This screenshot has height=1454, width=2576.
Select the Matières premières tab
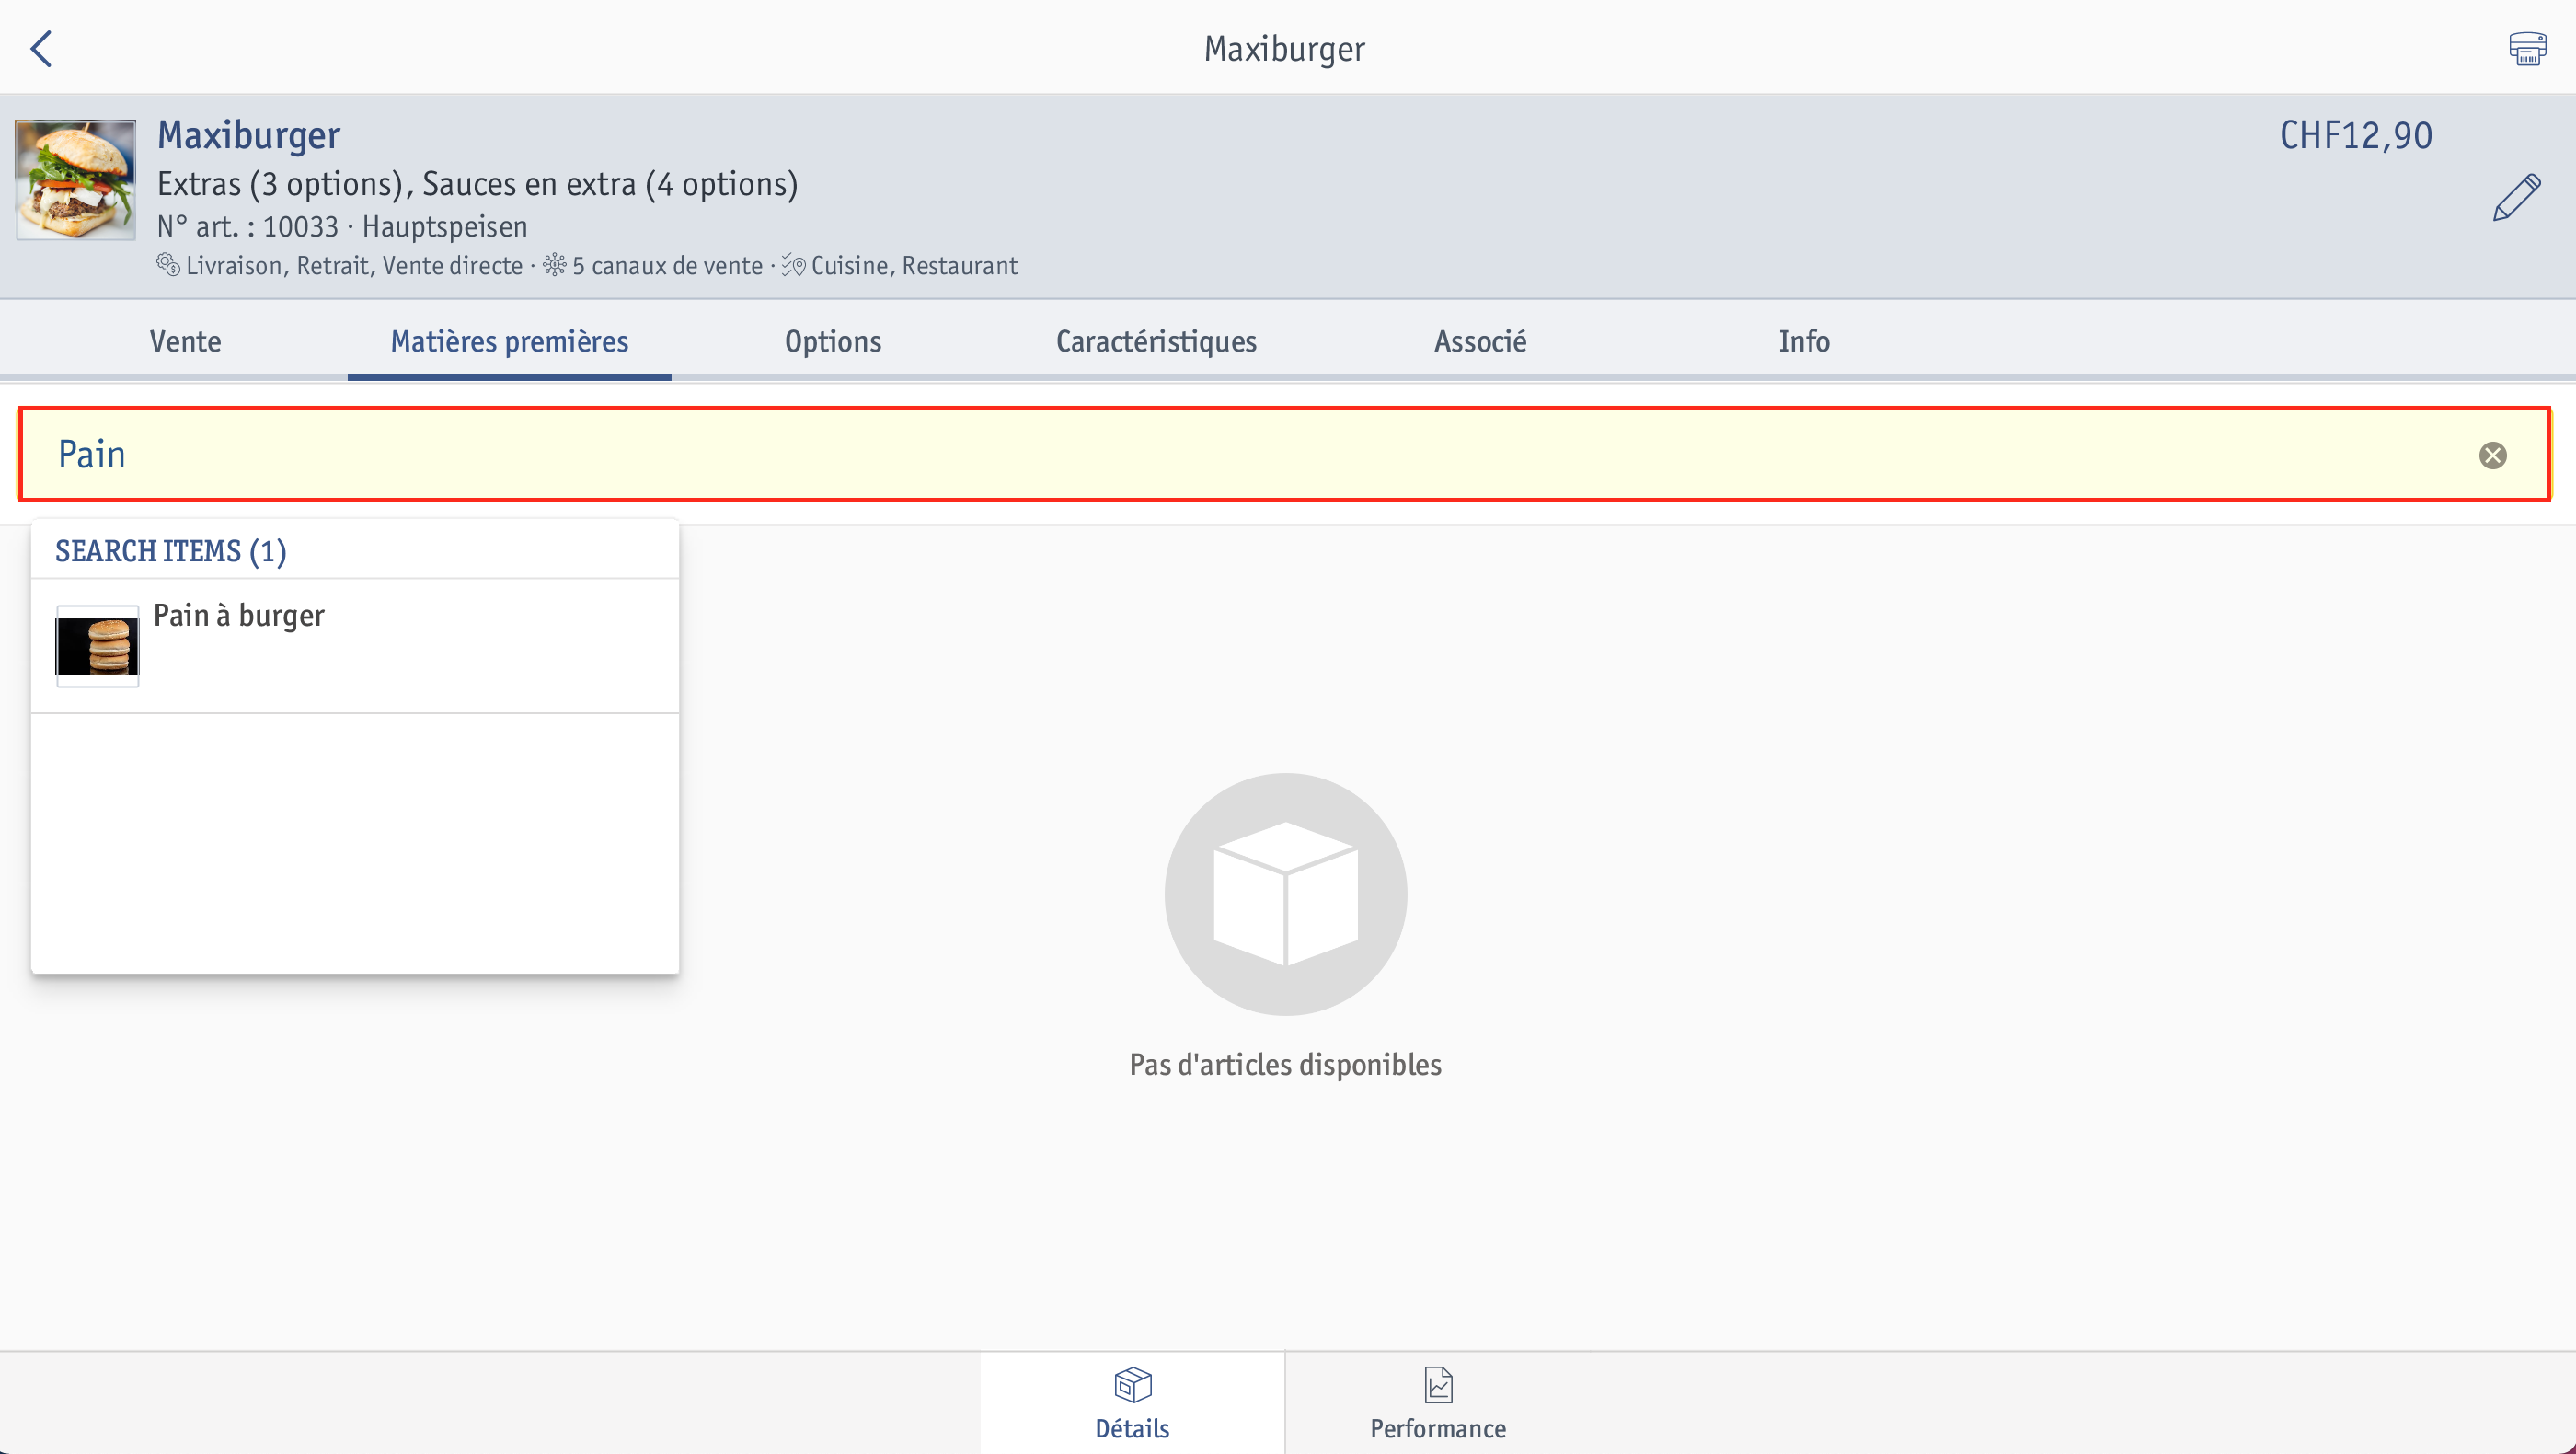tap(509, 342)
